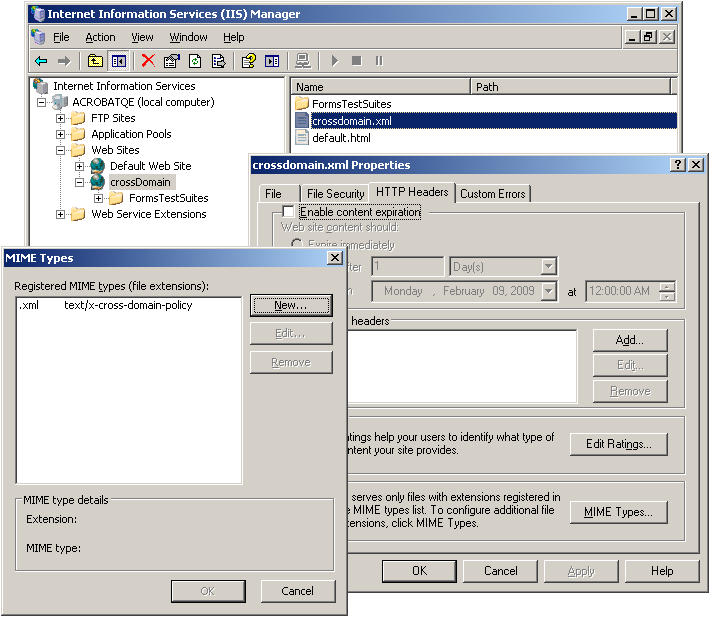Click the Forward arrow in the toolbar
Viewport: 710px width, 617px height.
click(64, 61)
